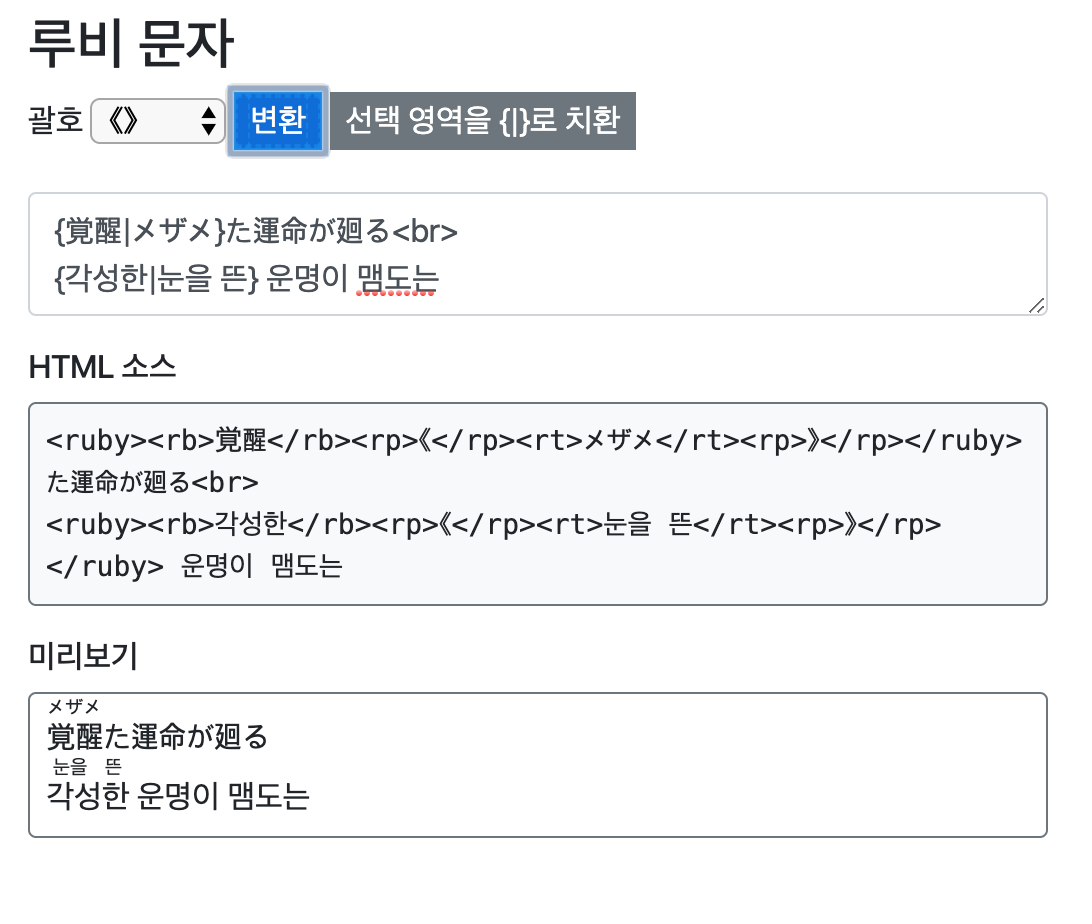The image size is (1092, 924).
Task: Click the textarea resize handle
Action: (1037, 306)
